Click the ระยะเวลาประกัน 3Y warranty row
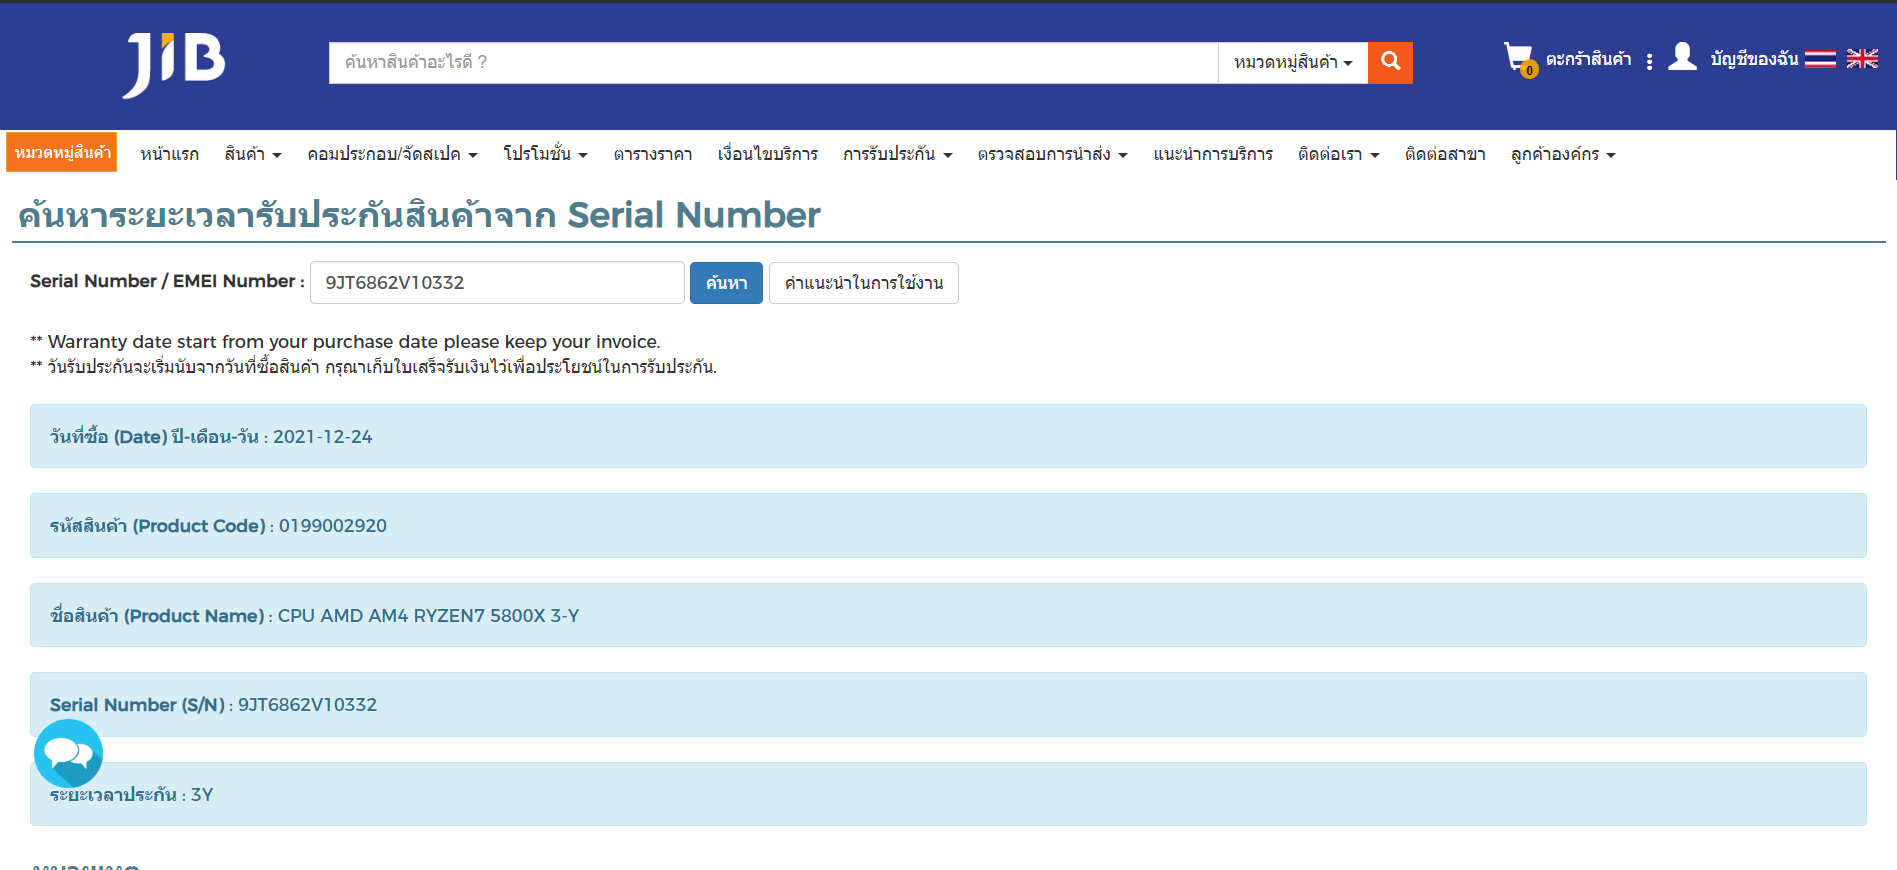Image resolution: width=1897 pixels, height=870 pixels. [x=948, y=794]
